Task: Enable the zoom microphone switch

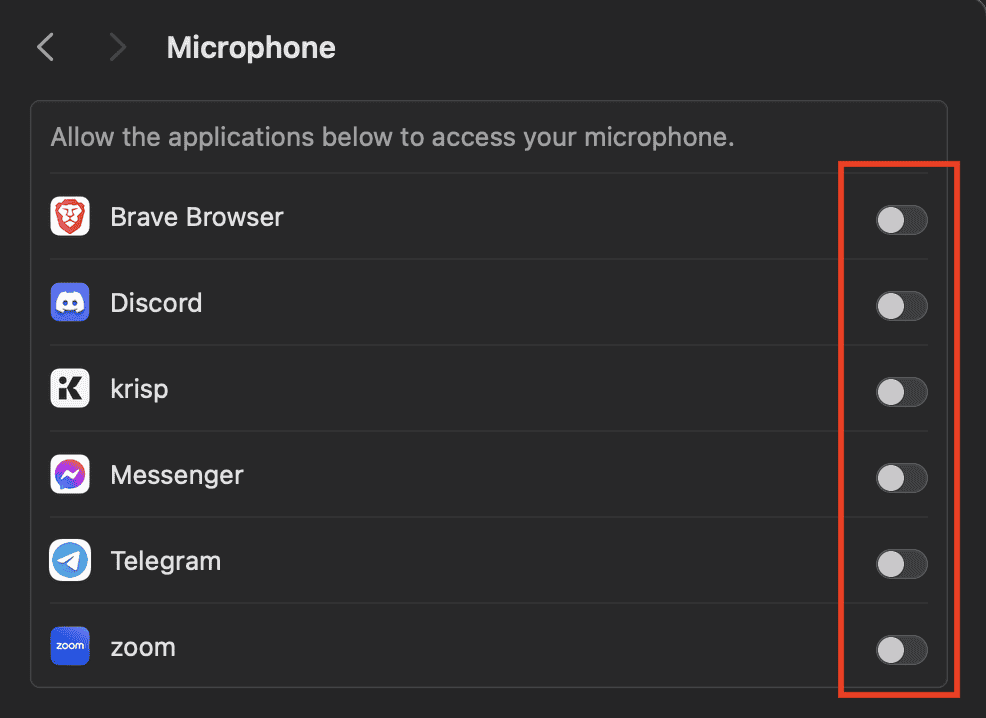Action: [901, 651]
